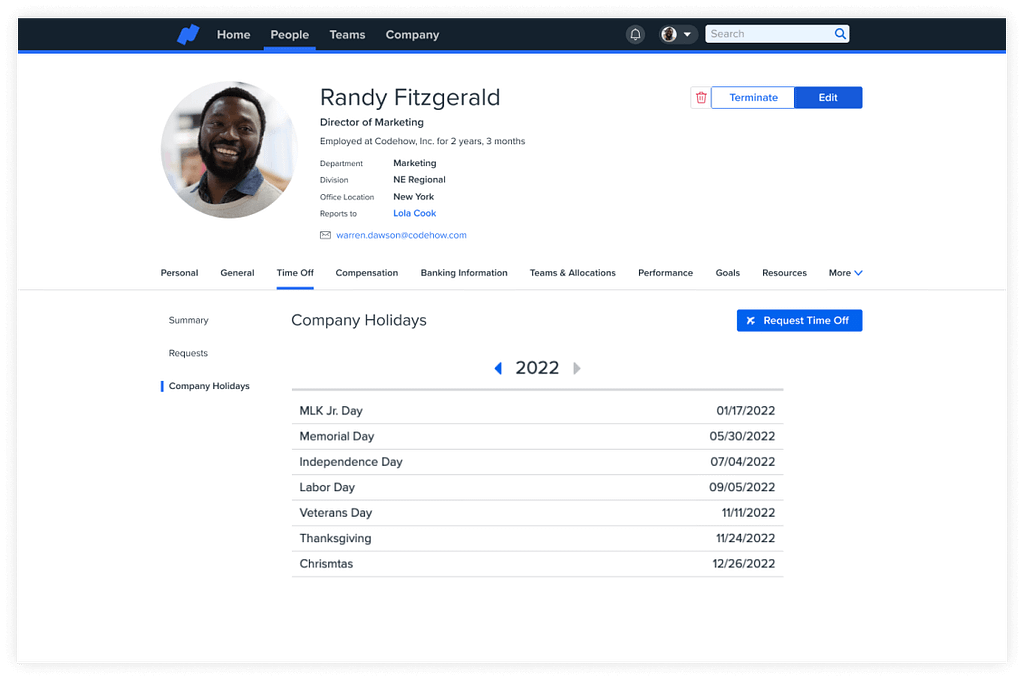Viewport: 1024px width, 680px height.
Task: Open Lola Cook's profile link
Action: (415, 213)
